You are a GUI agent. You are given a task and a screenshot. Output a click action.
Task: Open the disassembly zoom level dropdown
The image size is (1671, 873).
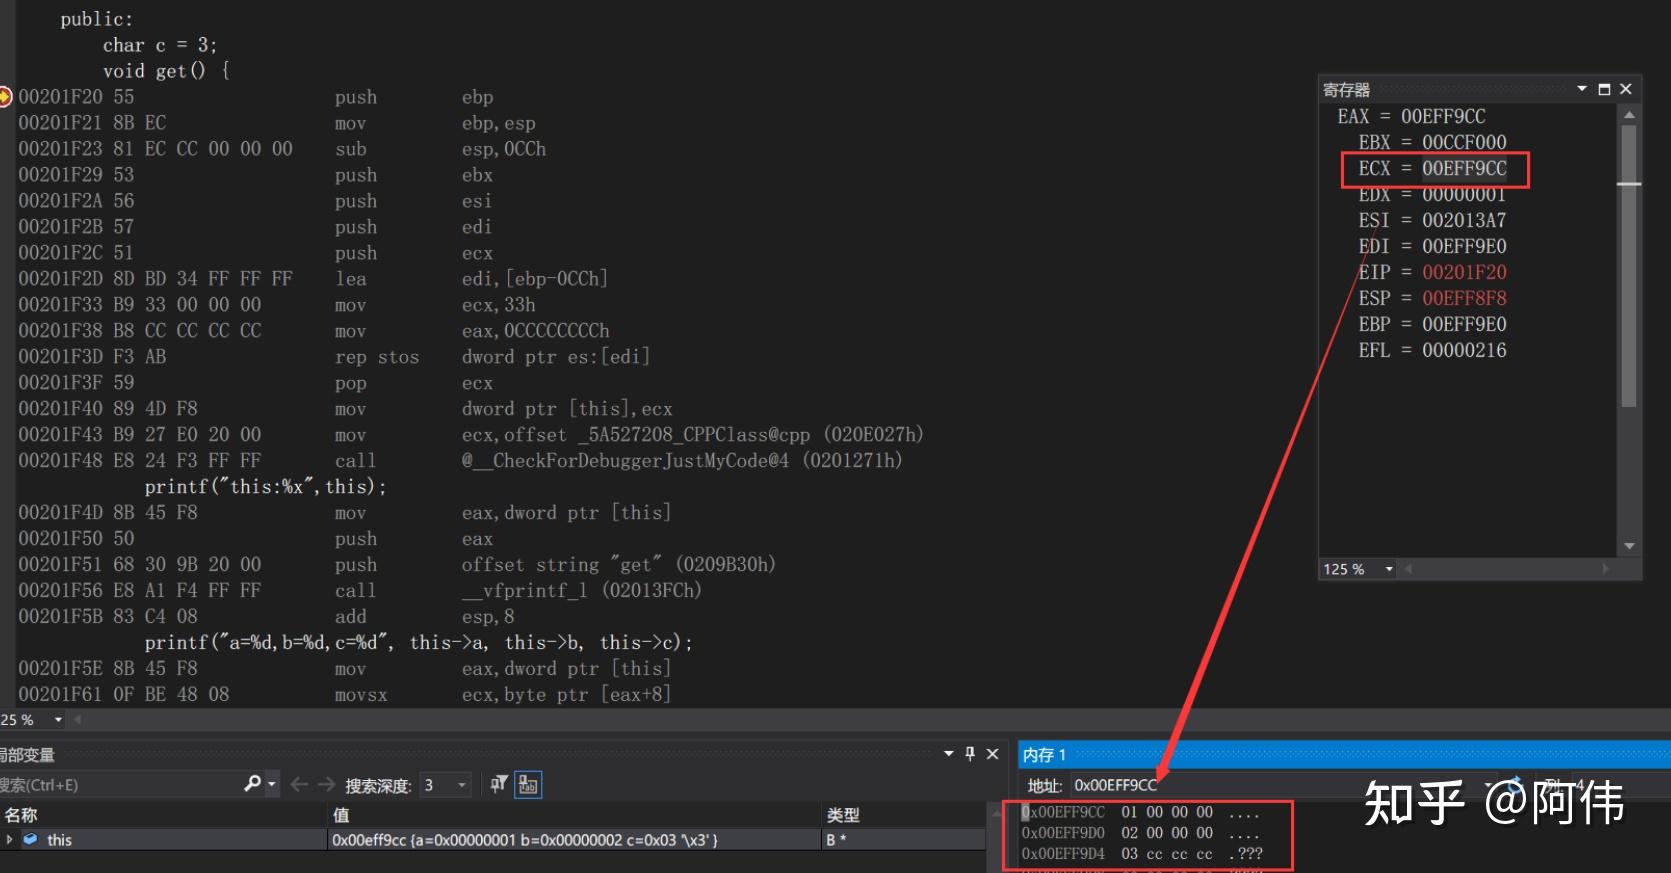[58, 720]
